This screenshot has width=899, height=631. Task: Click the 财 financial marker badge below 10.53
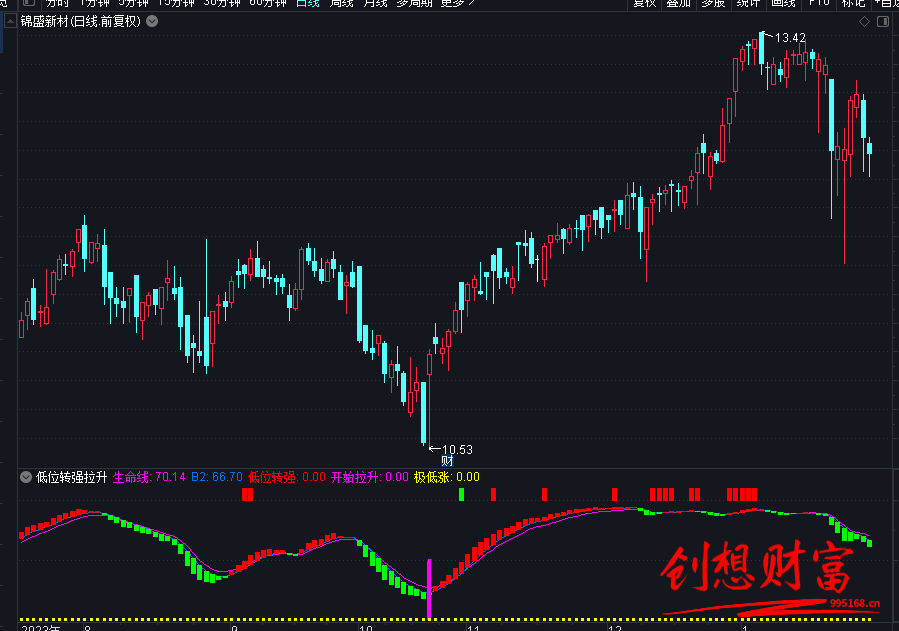click(x=447, y=461)
